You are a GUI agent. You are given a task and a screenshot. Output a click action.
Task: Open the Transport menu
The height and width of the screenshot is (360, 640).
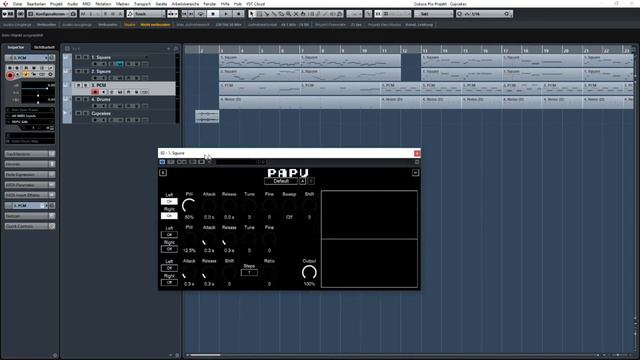(142, 4)
